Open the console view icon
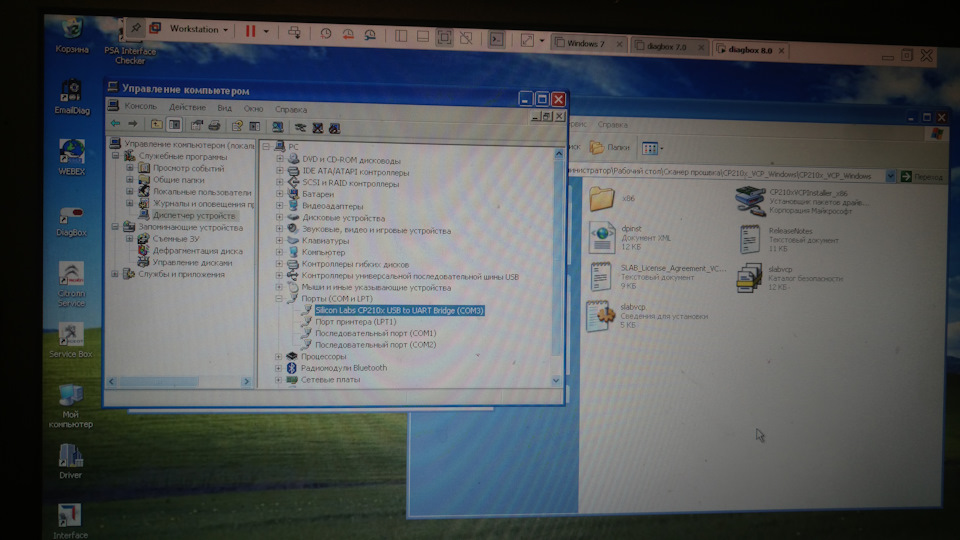 (497, 39)
